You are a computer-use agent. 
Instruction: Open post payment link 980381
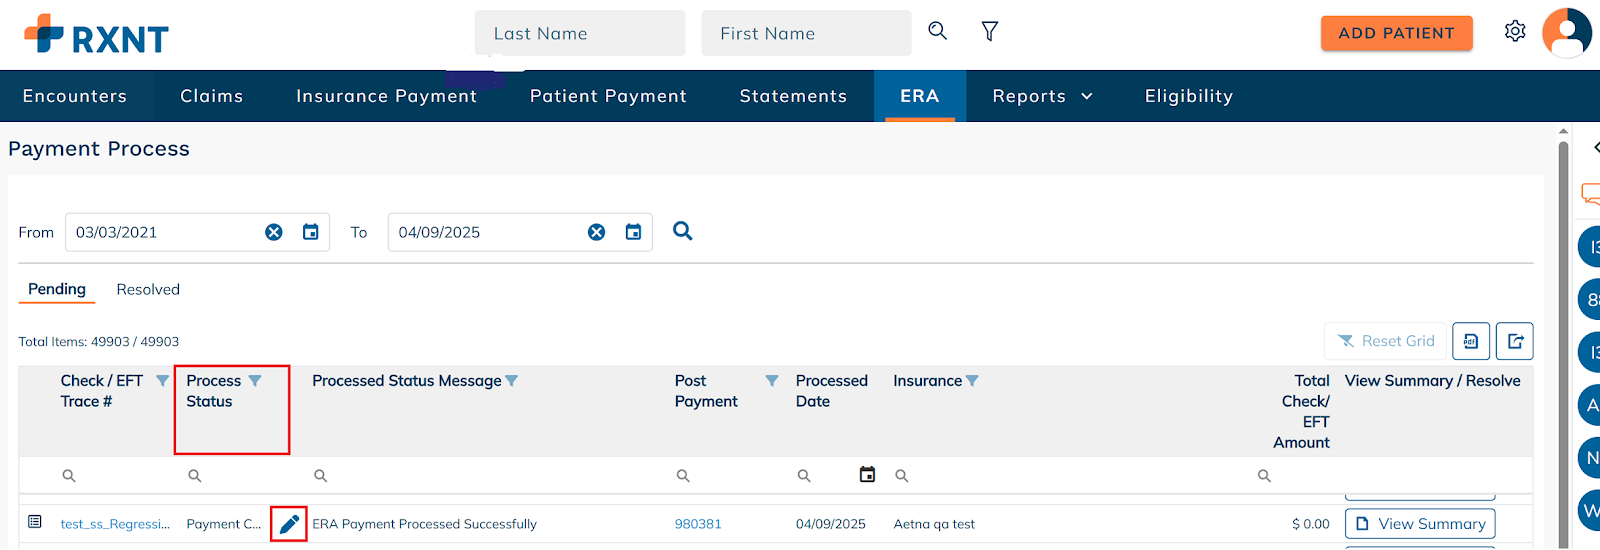698,524
